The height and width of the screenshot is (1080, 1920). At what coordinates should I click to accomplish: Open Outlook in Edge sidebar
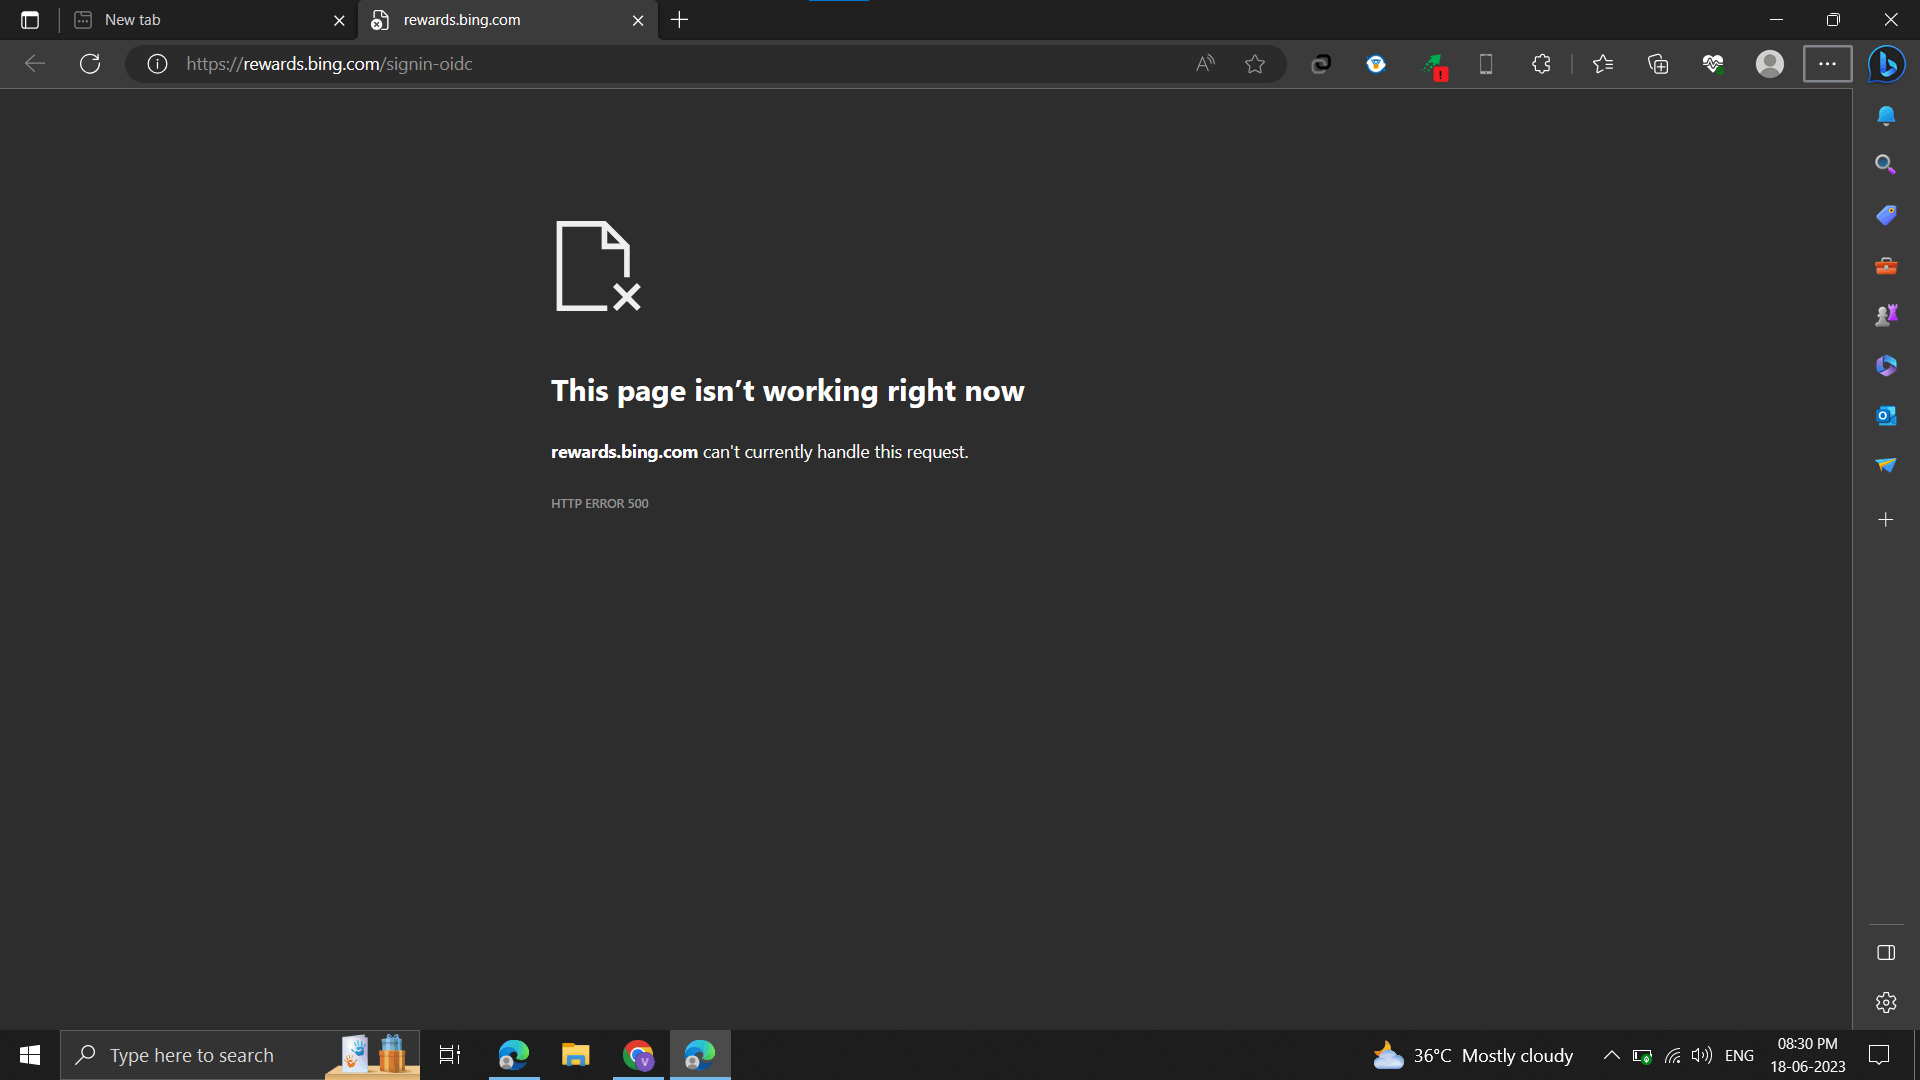tap(1886, 415)
